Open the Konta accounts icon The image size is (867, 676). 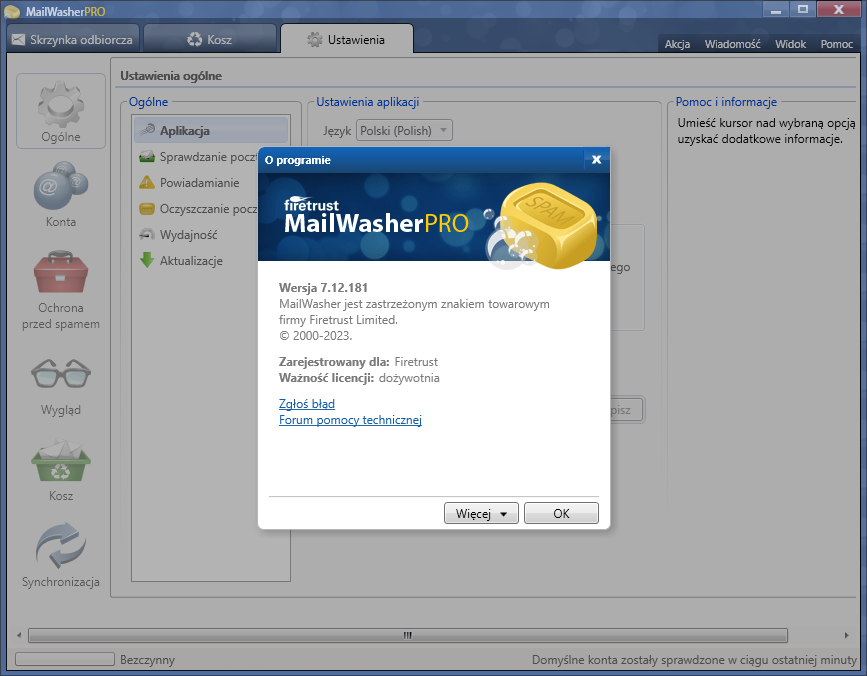(61, 185)
